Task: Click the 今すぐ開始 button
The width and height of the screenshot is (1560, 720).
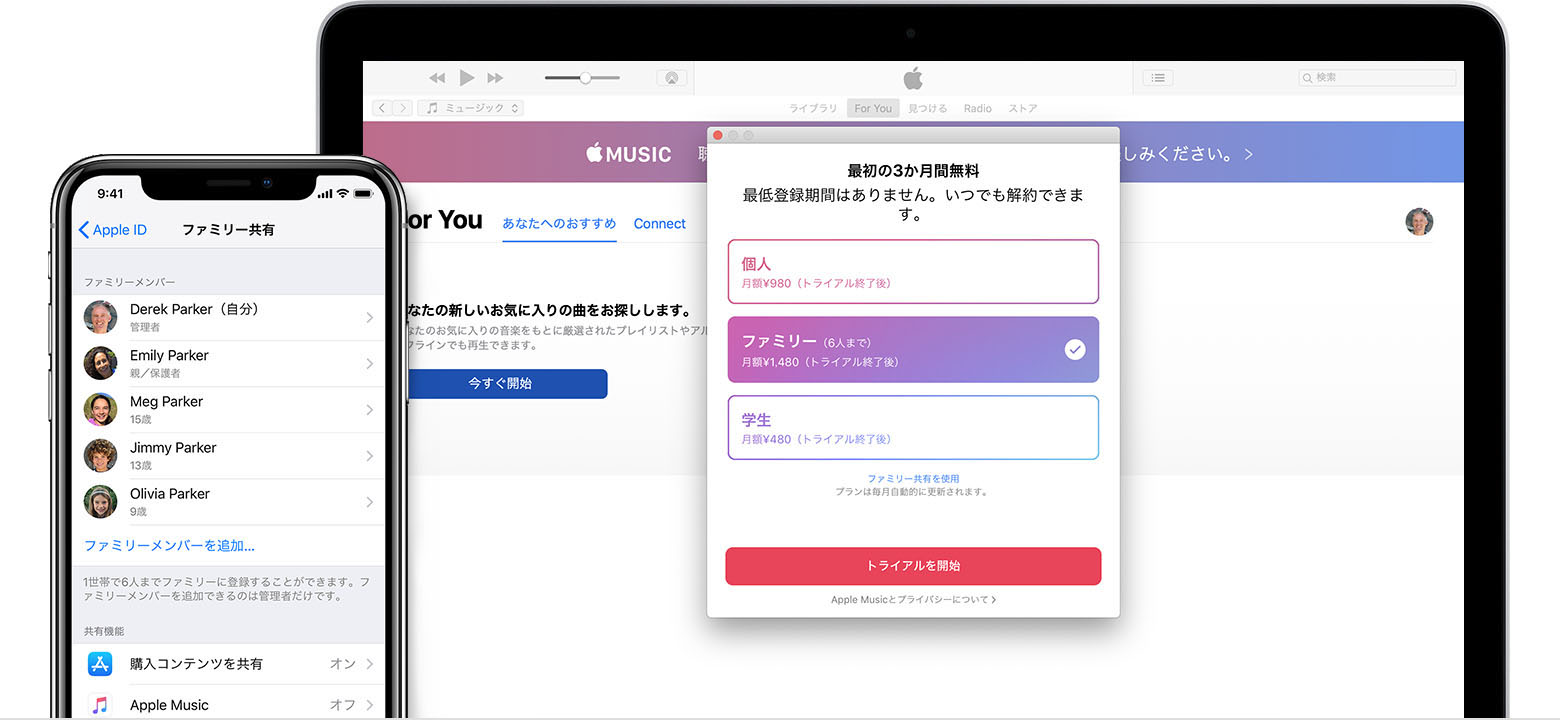Action: click(506, 384)
